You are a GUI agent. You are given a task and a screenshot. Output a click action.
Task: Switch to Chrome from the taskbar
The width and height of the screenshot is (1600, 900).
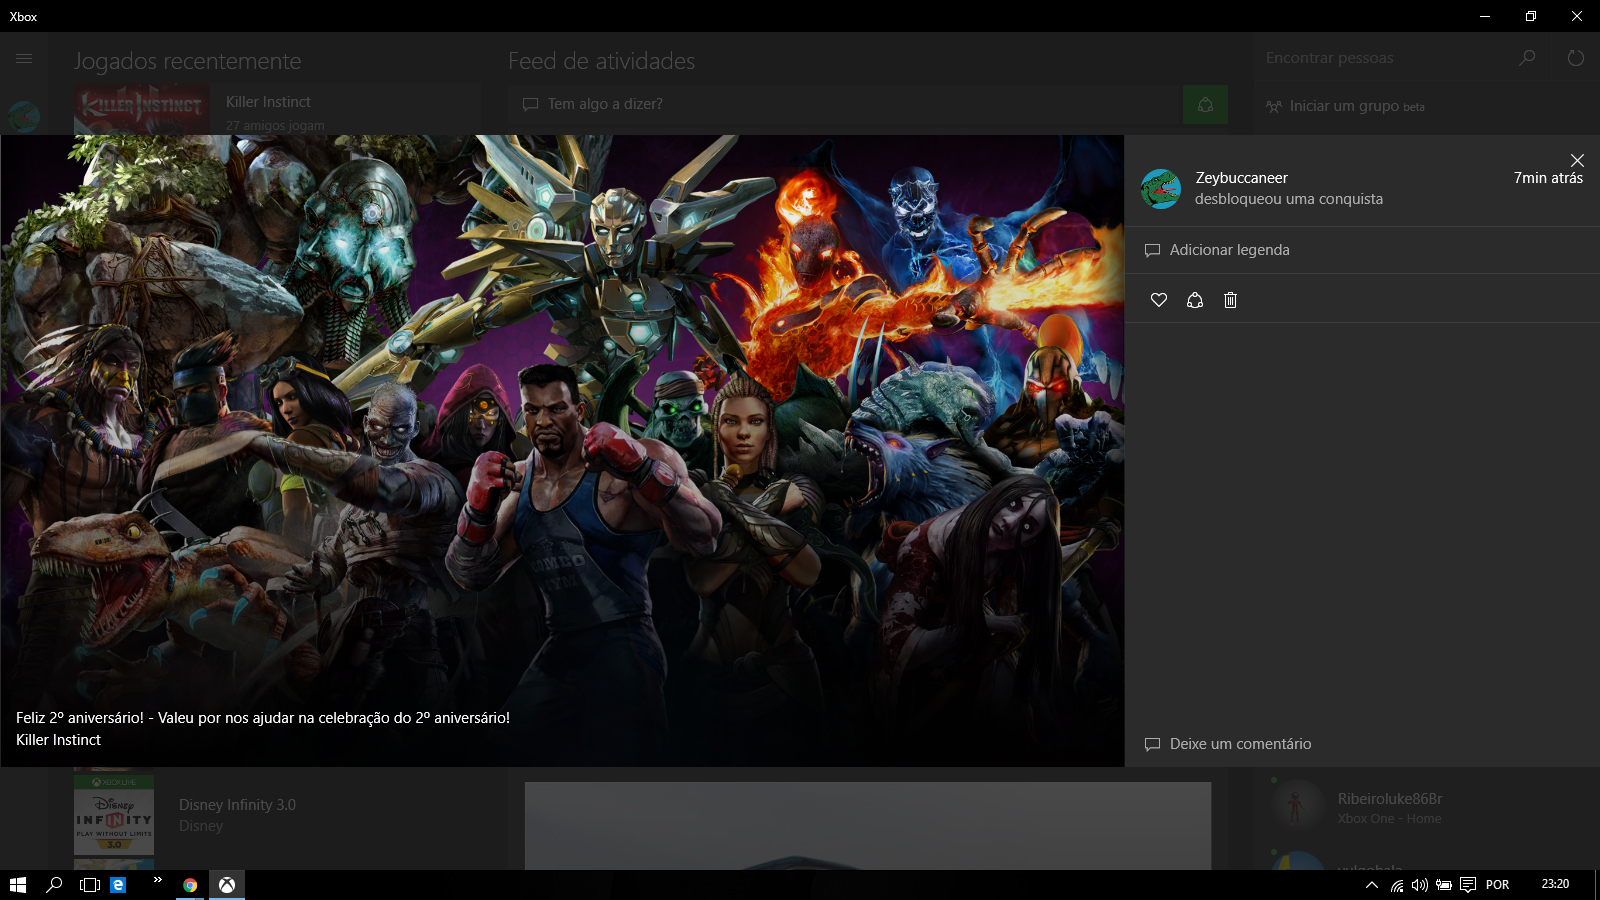(190, 885)
